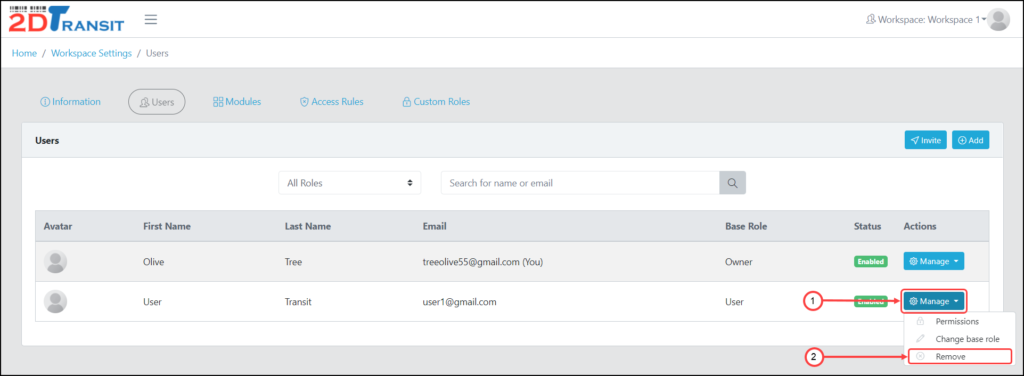Click the 2D Transit logo
The image size is (1024, 376).
(x=67, y=19)
